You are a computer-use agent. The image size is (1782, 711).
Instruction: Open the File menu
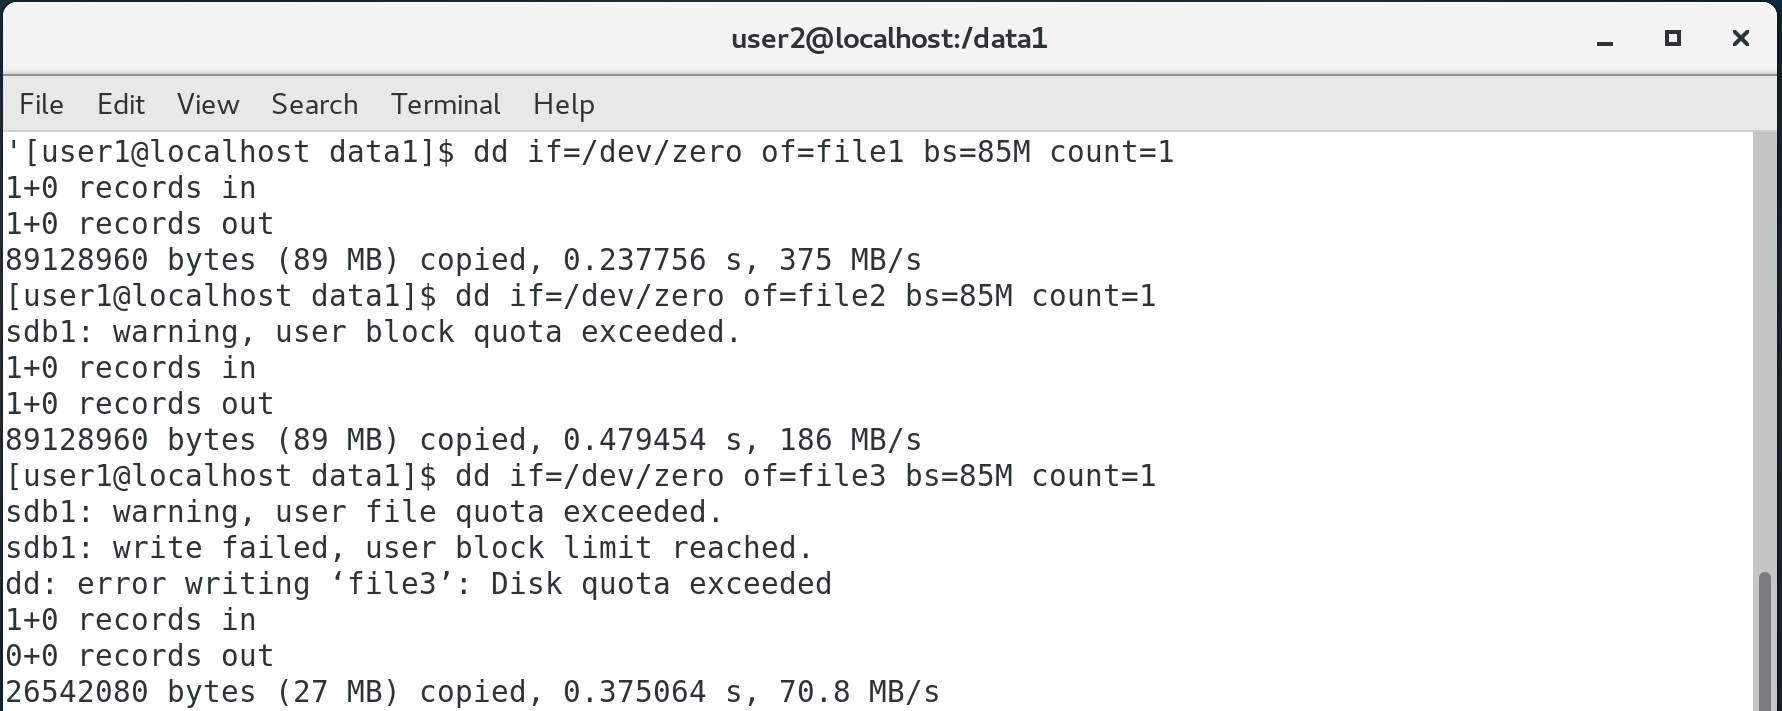[41, 104]
